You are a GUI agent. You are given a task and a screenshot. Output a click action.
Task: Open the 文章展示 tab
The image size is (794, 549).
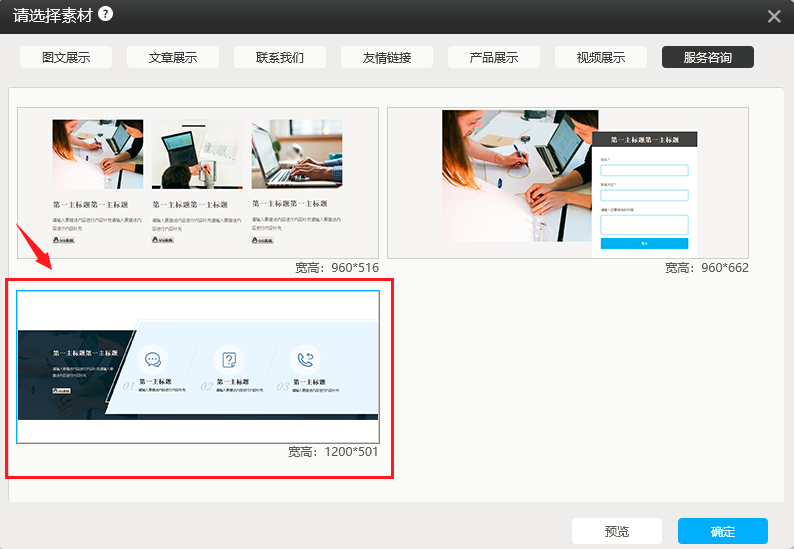[x=173, y=57]
